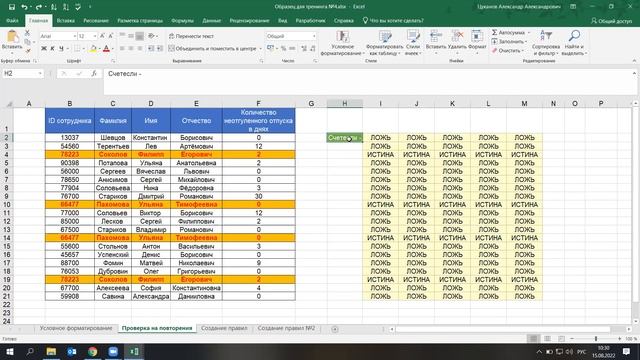
Task: Copy the selected cells
Action: point(27,42)
